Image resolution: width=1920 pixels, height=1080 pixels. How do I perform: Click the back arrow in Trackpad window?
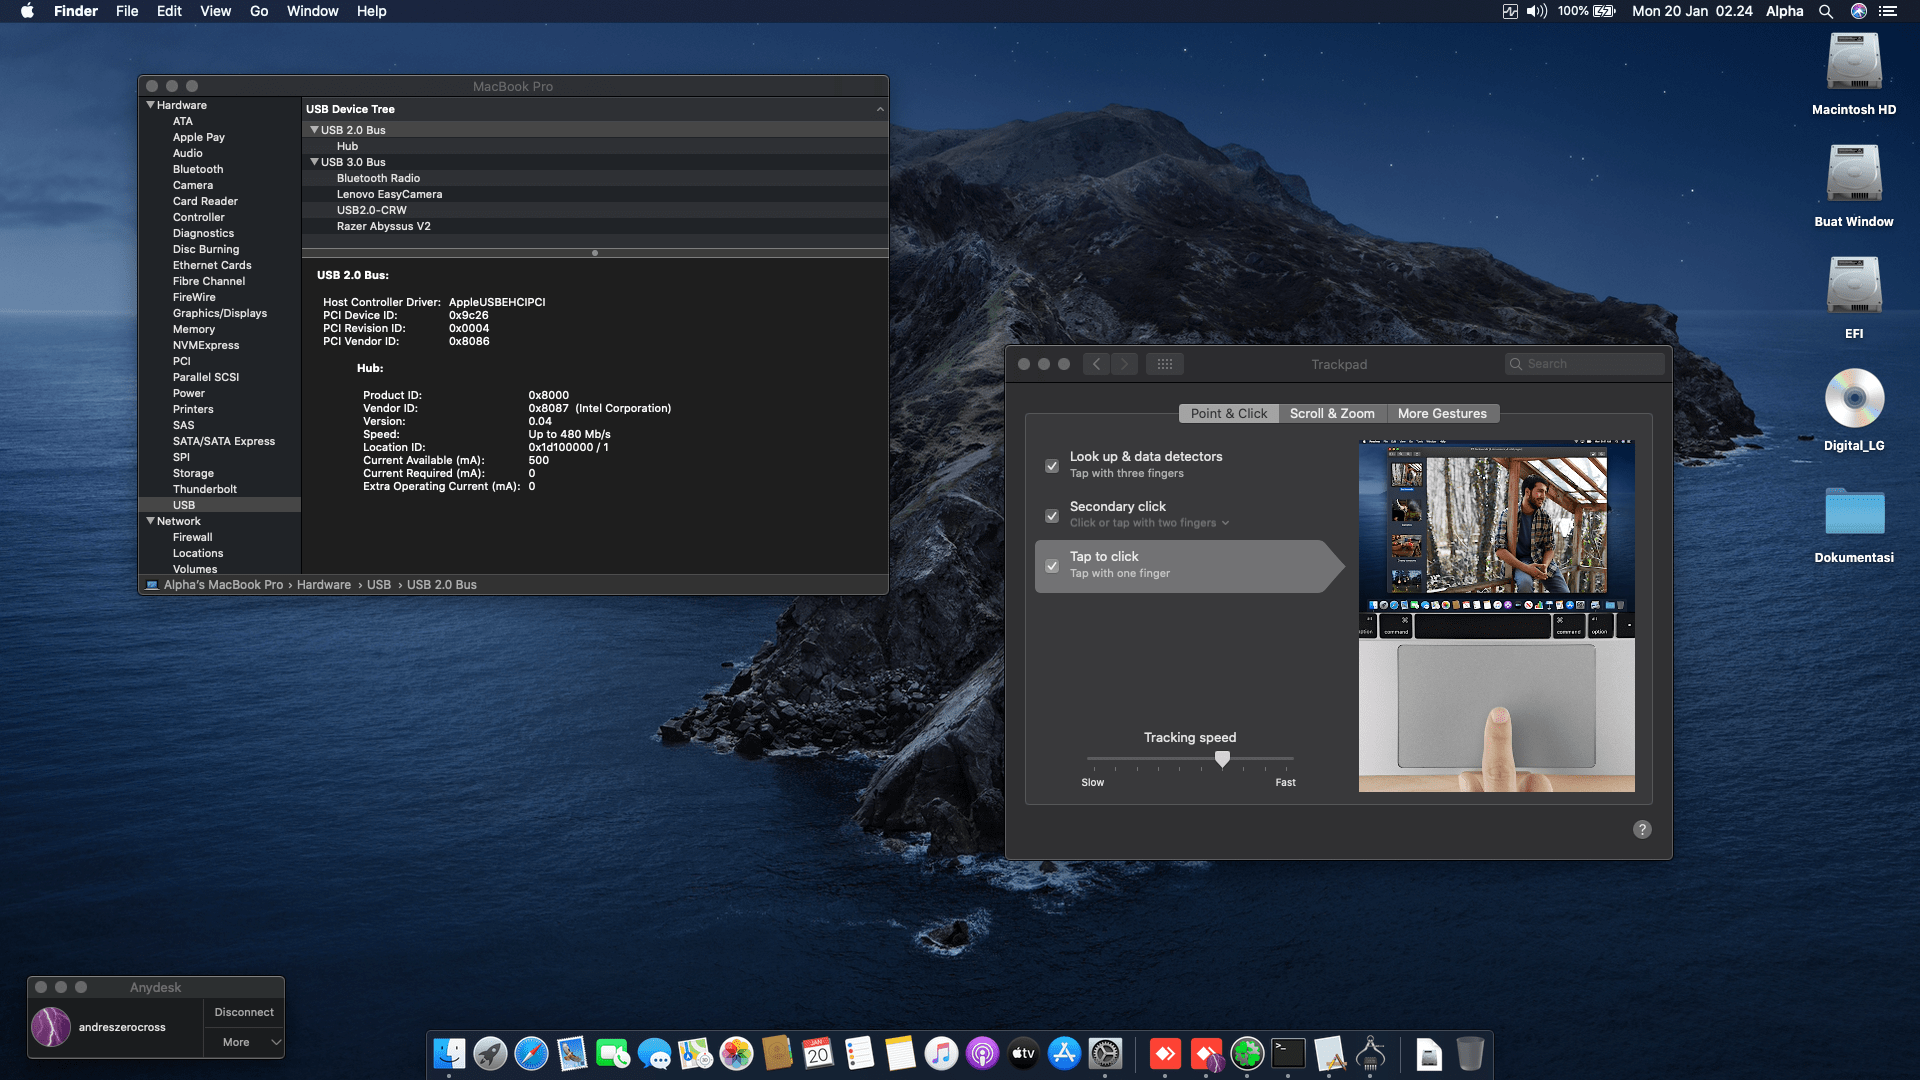1097,364
